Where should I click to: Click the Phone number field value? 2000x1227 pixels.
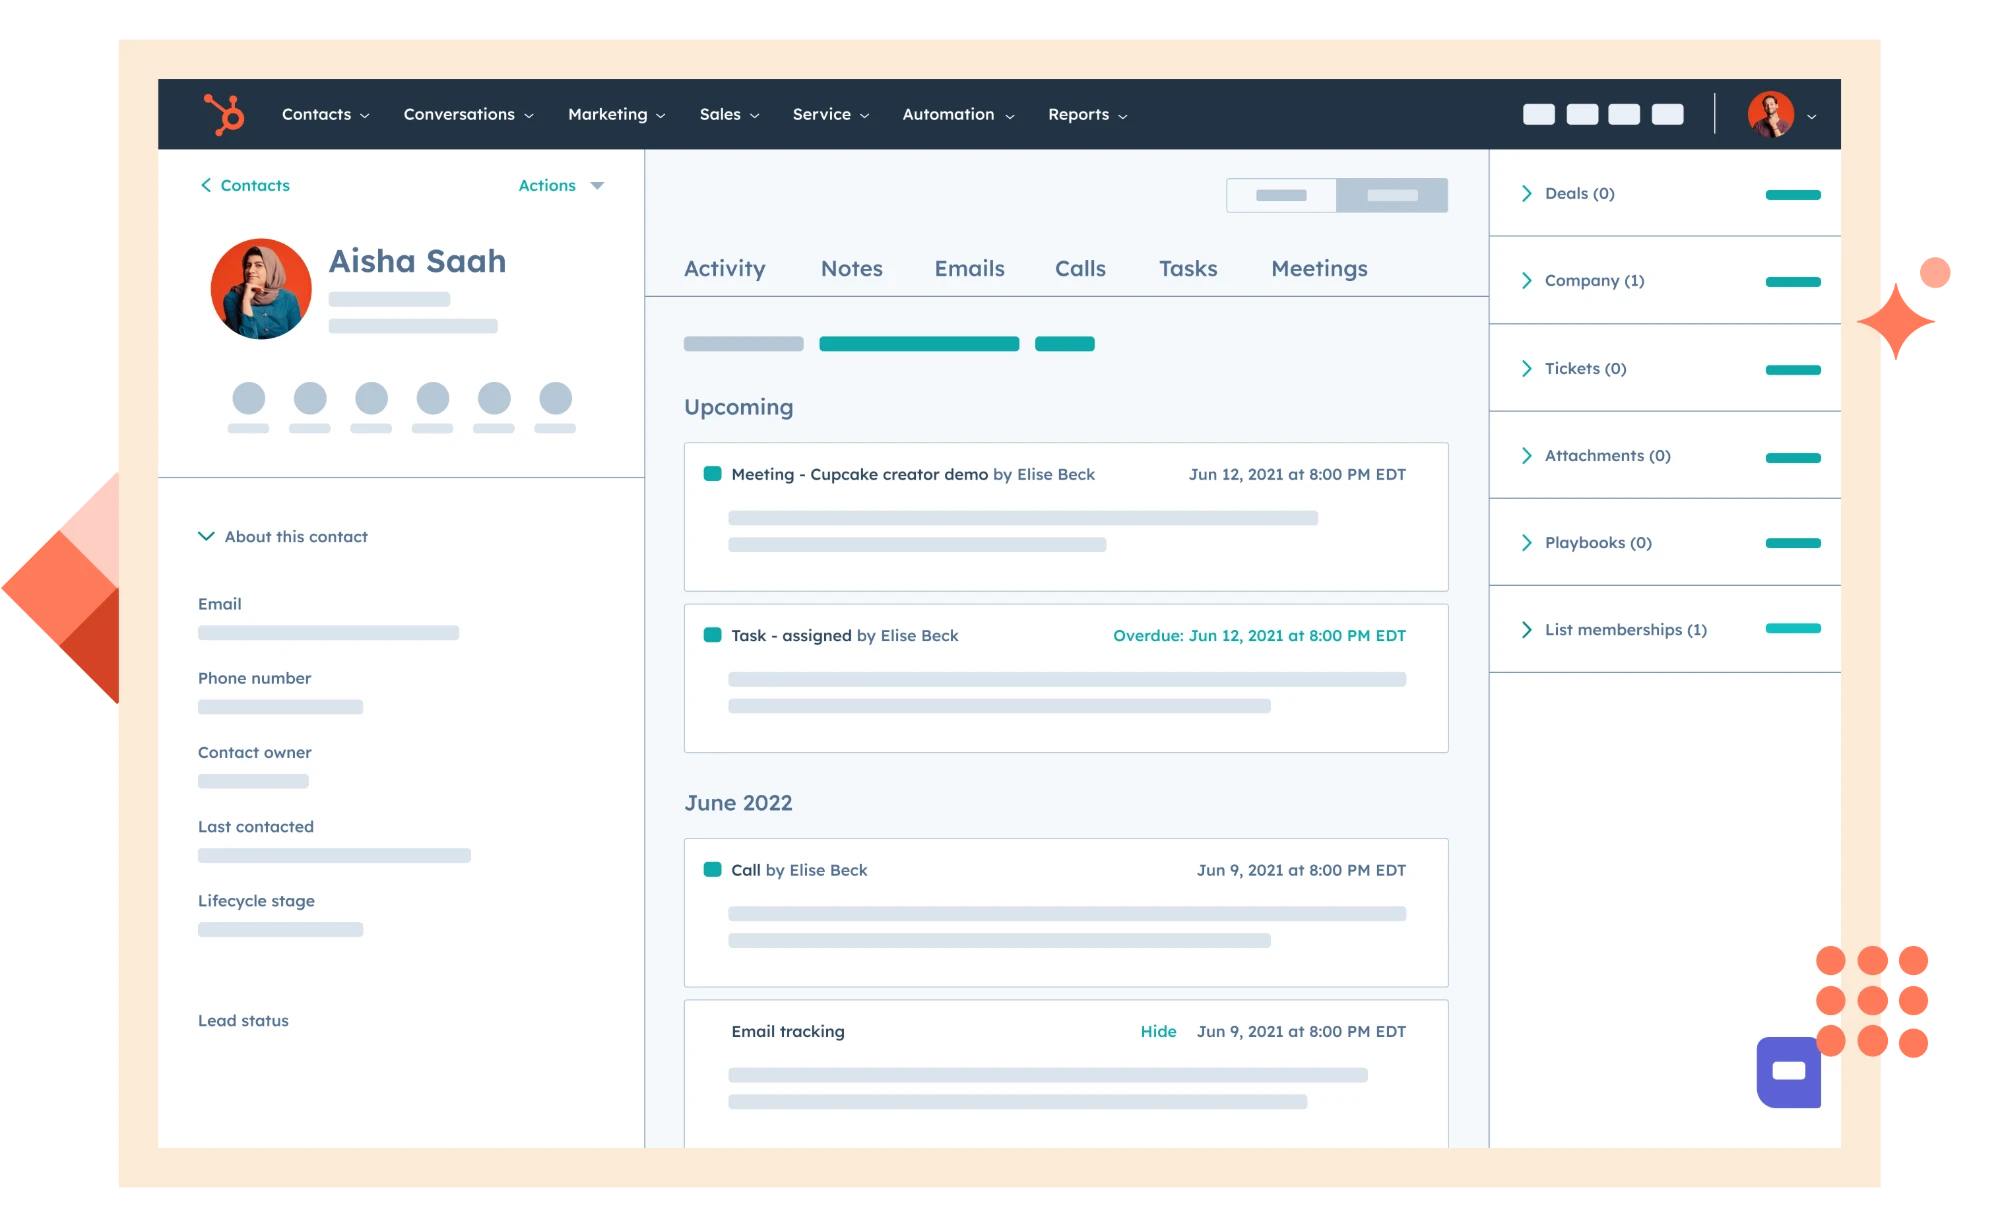280,706
